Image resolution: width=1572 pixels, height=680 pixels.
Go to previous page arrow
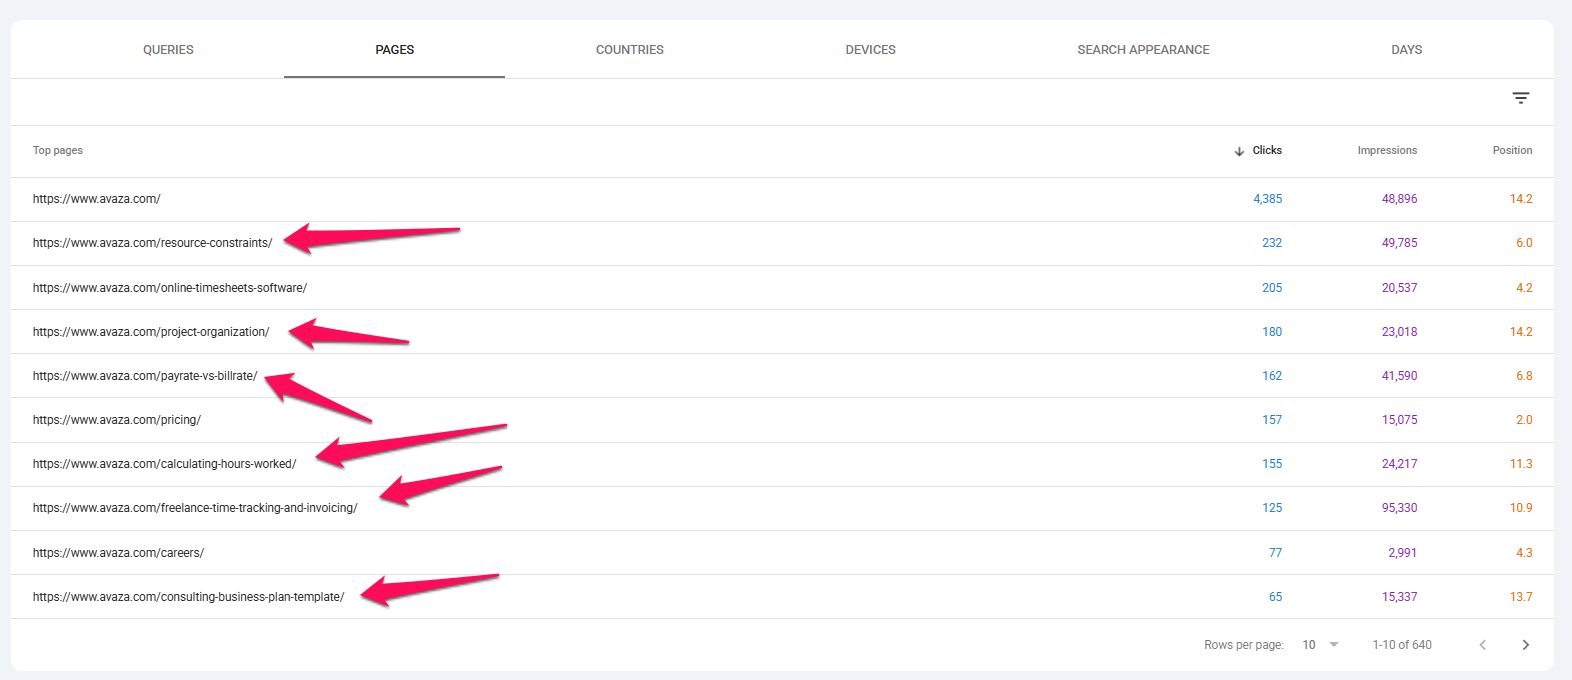1482,645
